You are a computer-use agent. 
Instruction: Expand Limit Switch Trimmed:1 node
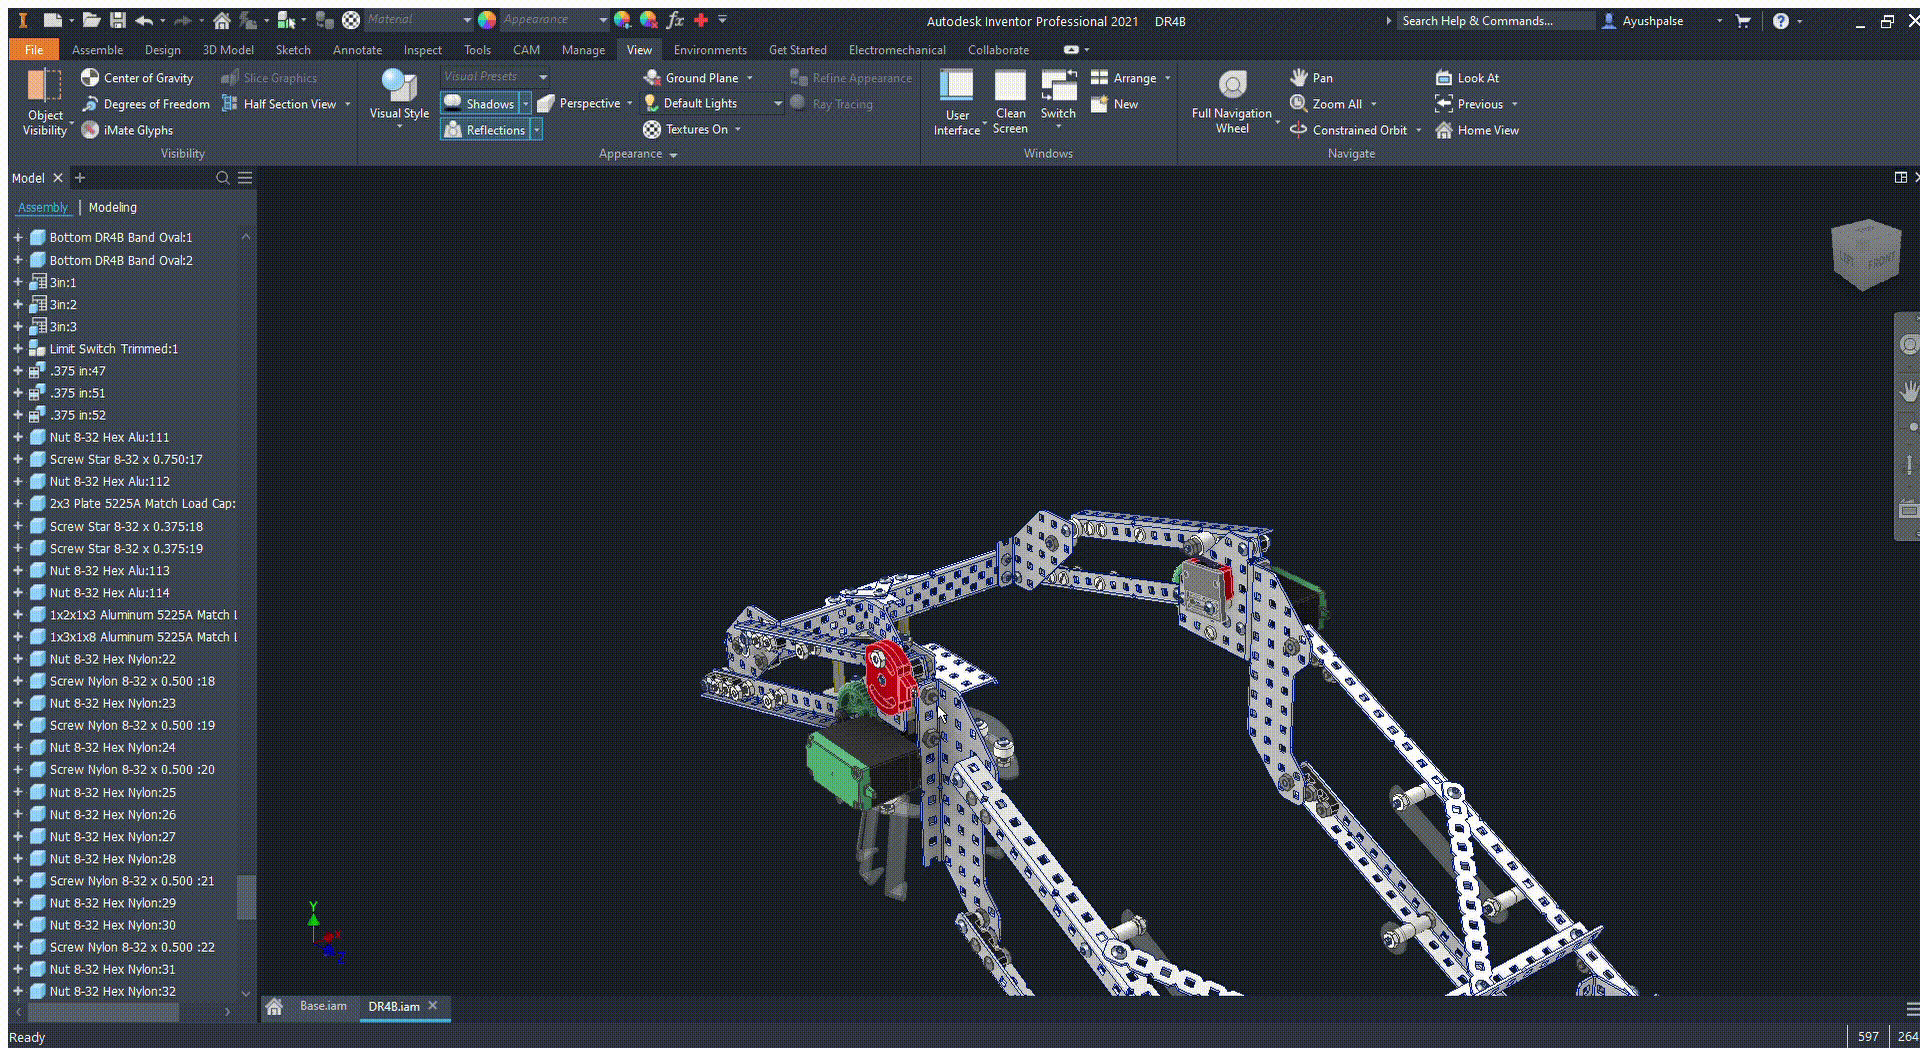coord(17,349)
